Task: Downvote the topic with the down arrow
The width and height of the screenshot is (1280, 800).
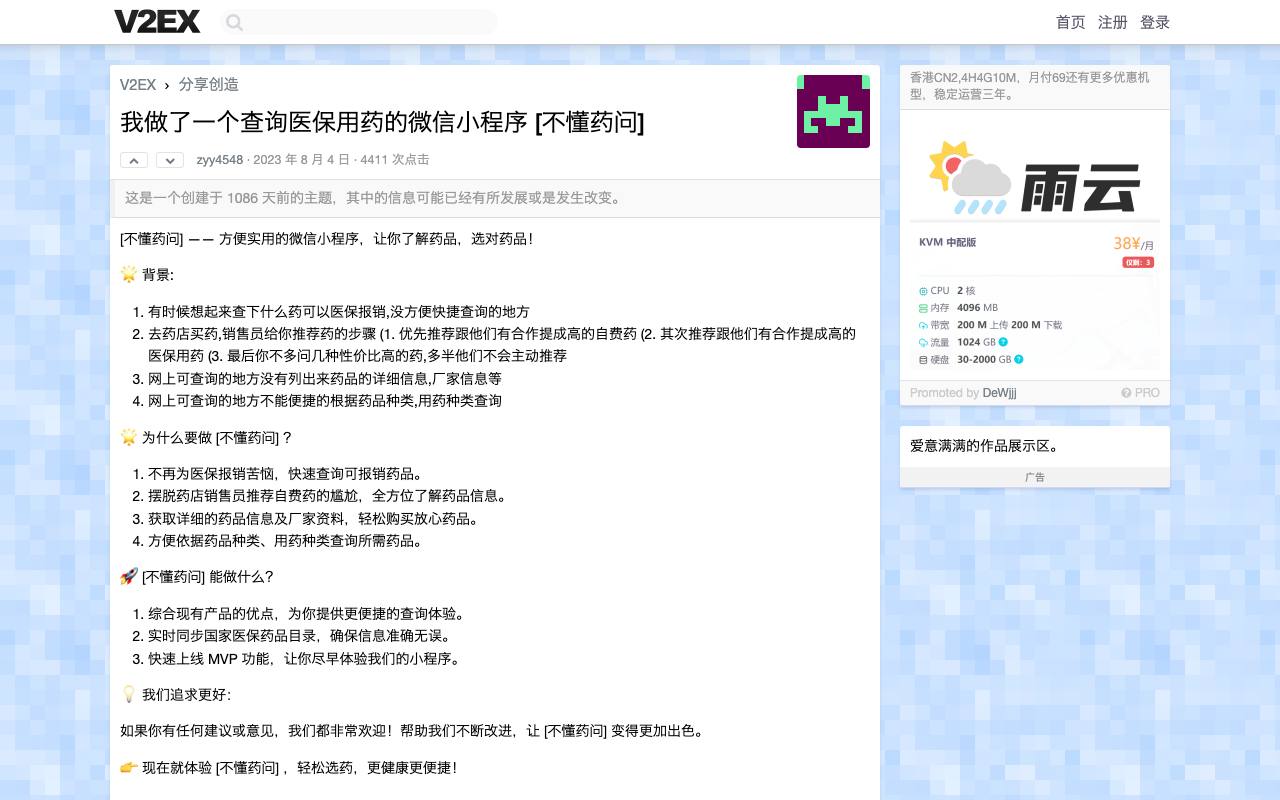Action: (x=170, y=160)
